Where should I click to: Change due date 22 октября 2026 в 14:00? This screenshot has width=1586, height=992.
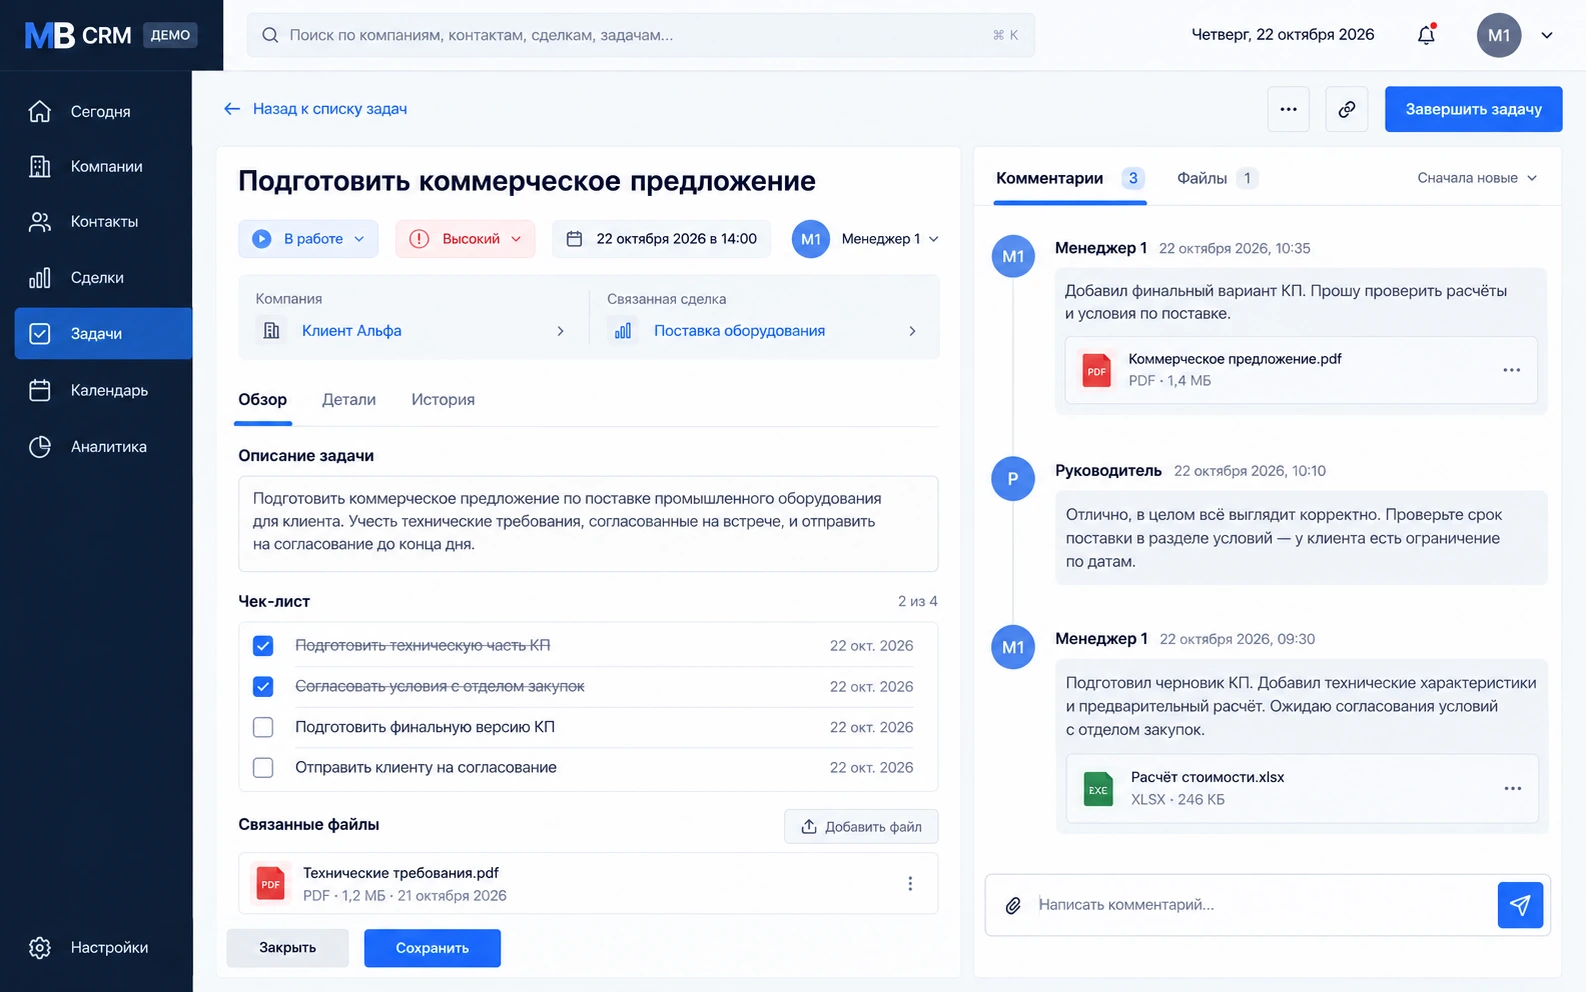pos(661,239)
